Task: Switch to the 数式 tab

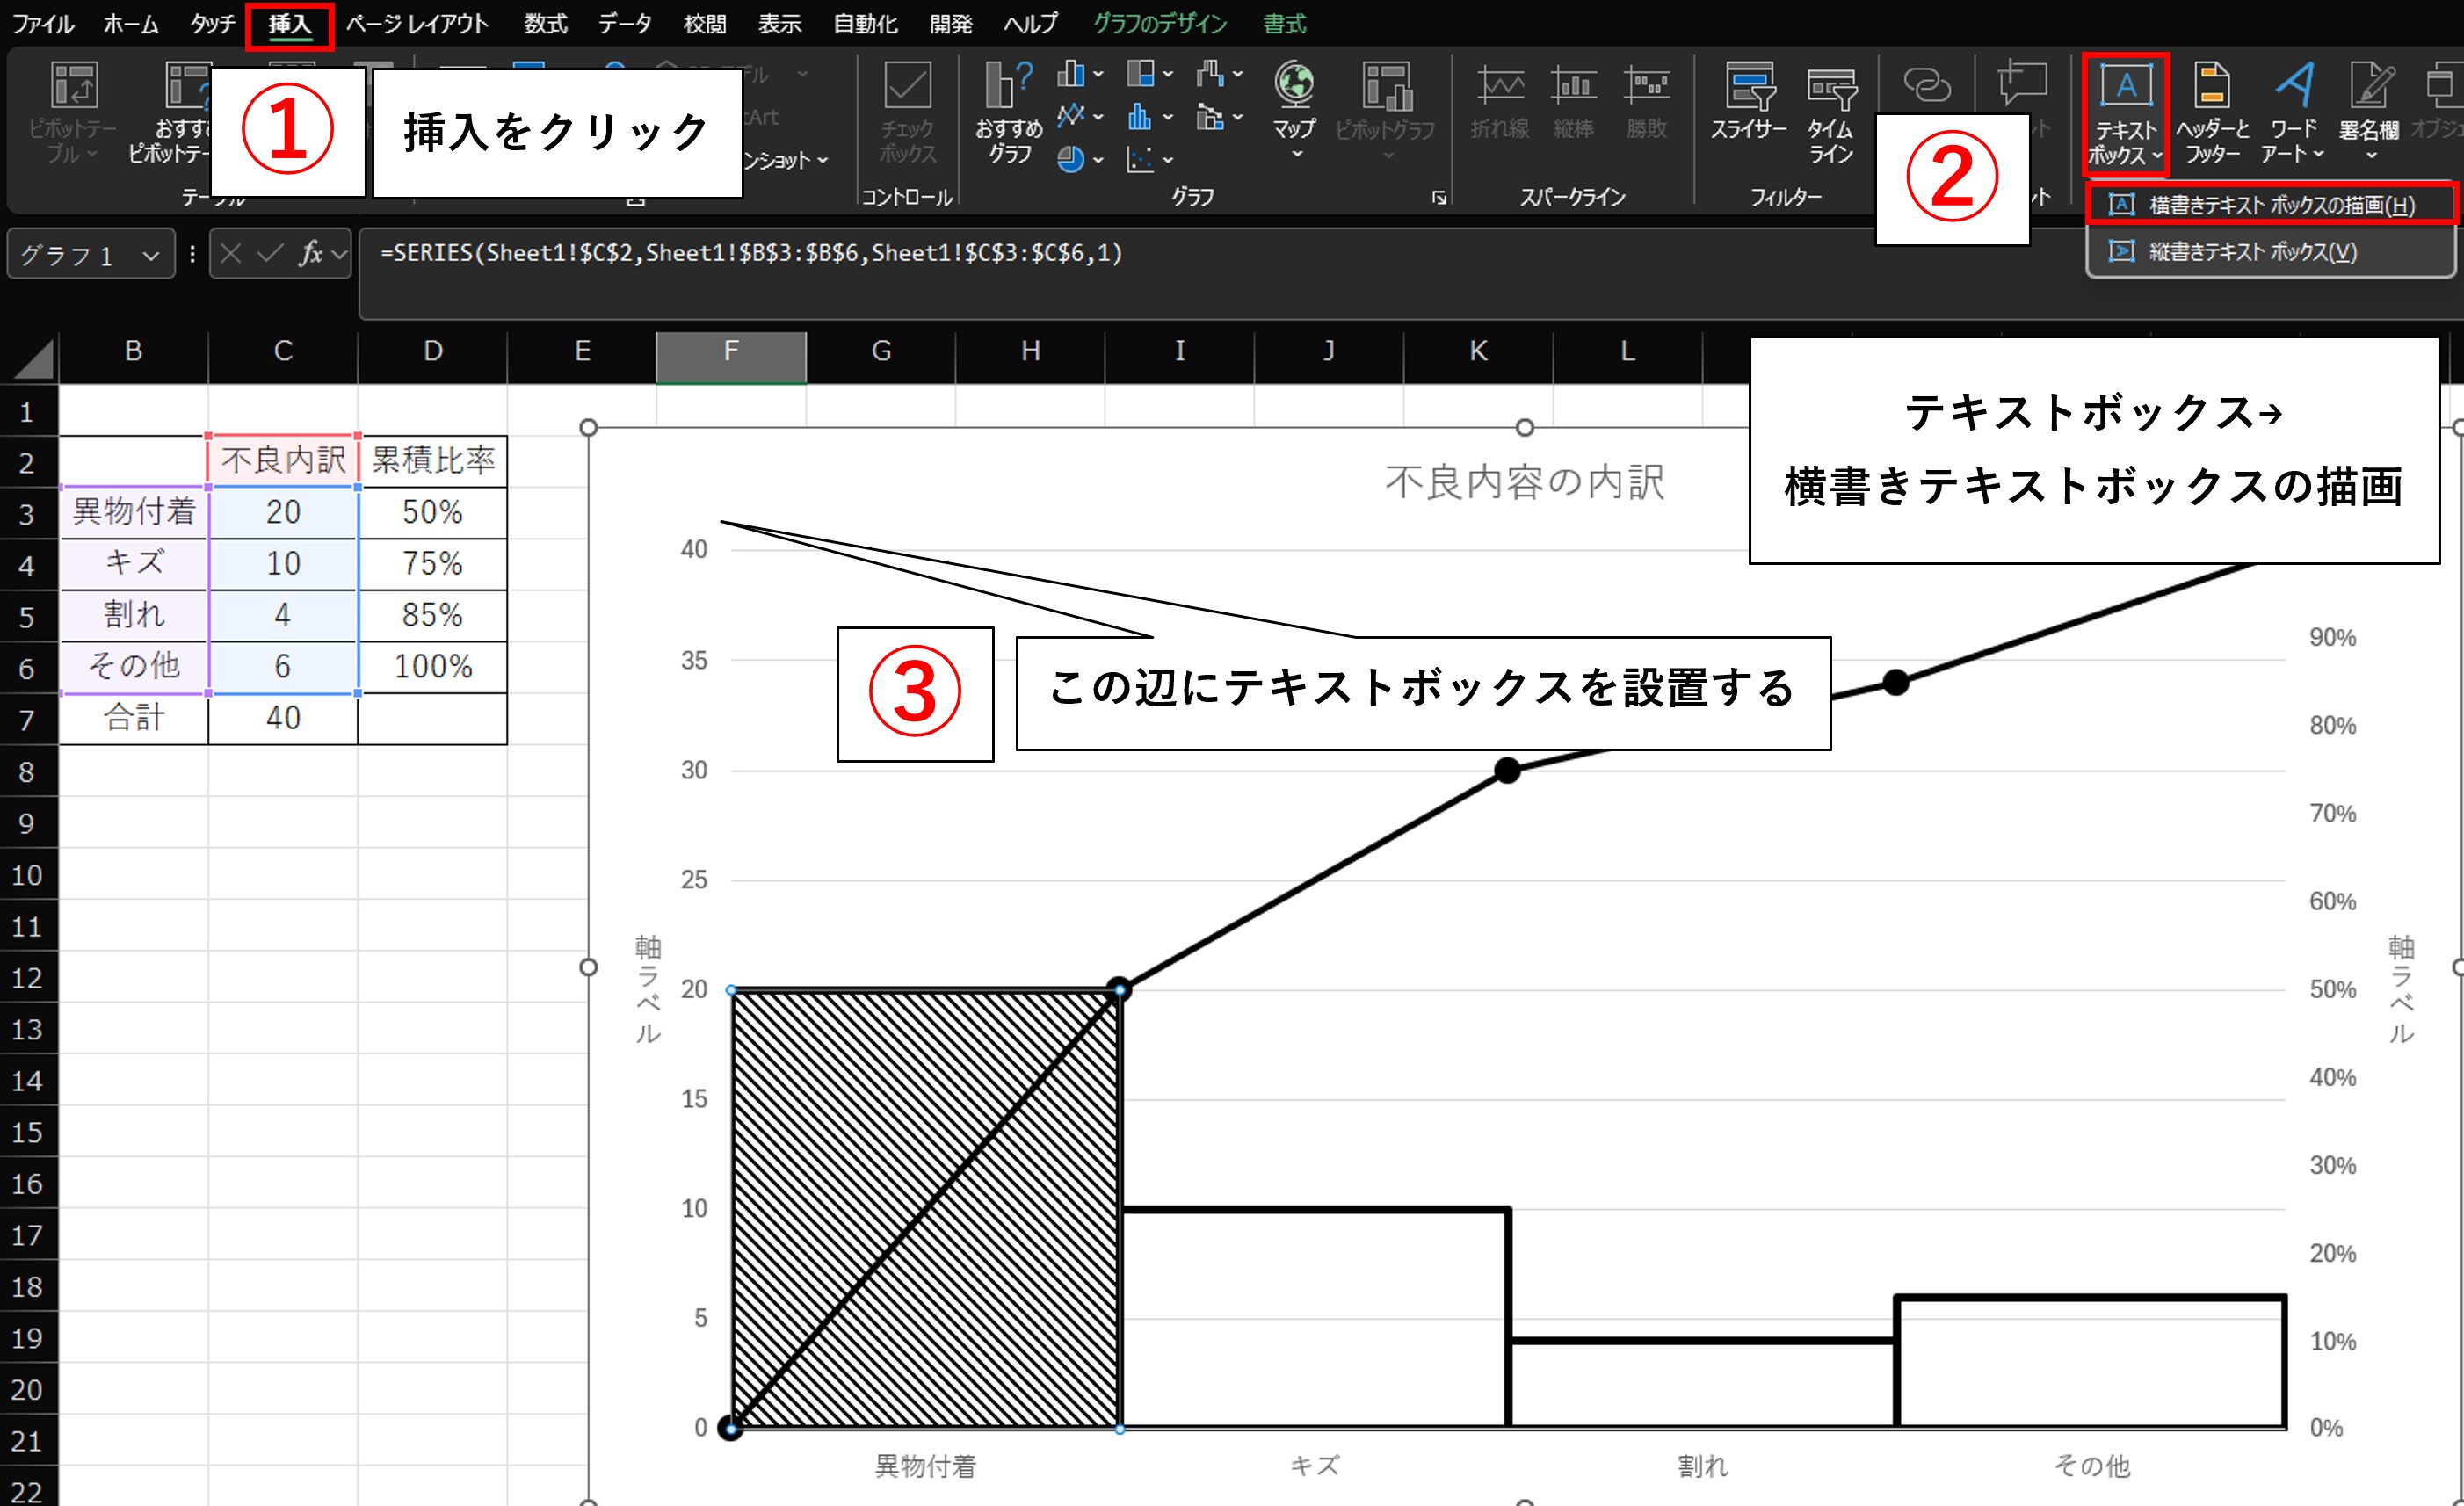Action: click(546, 24)
